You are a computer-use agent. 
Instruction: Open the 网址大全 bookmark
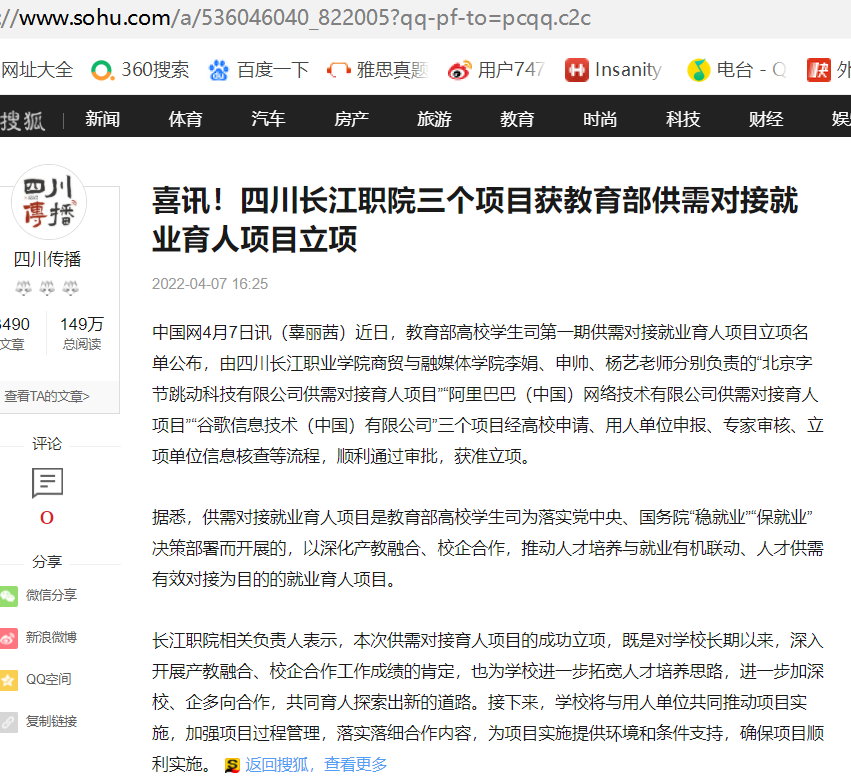pos(37,70)
